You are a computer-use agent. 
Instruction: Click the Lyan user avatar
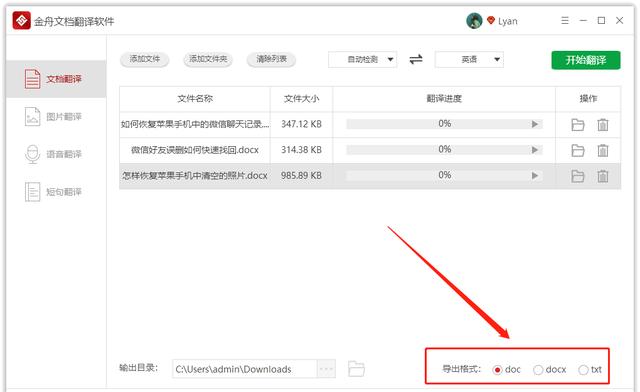474,21
